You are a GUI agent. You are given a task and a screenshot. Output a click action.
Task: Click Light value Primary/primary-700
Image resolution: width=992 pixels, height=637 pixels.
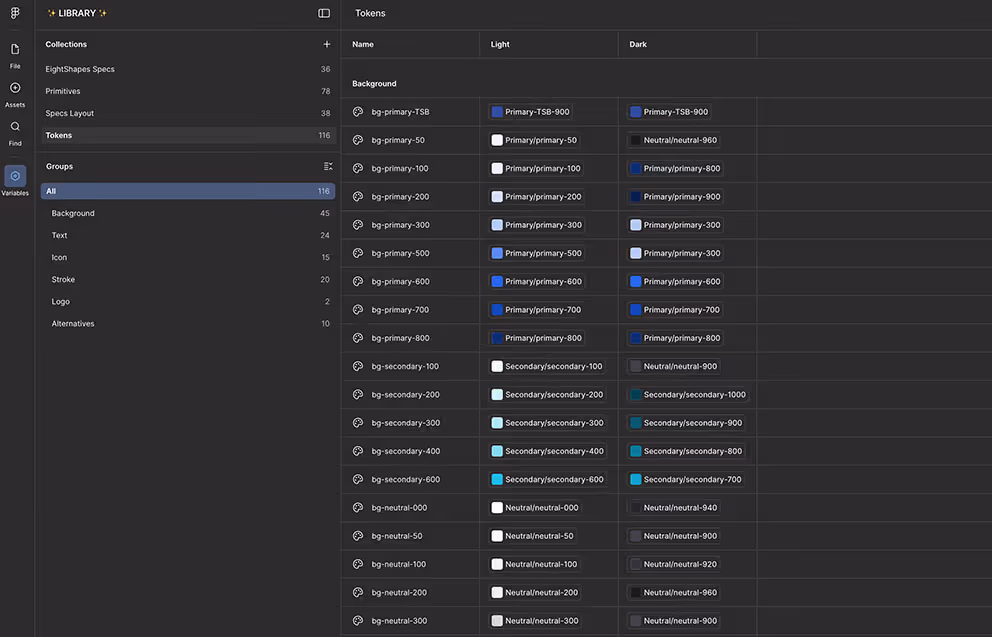click(536, 309)
